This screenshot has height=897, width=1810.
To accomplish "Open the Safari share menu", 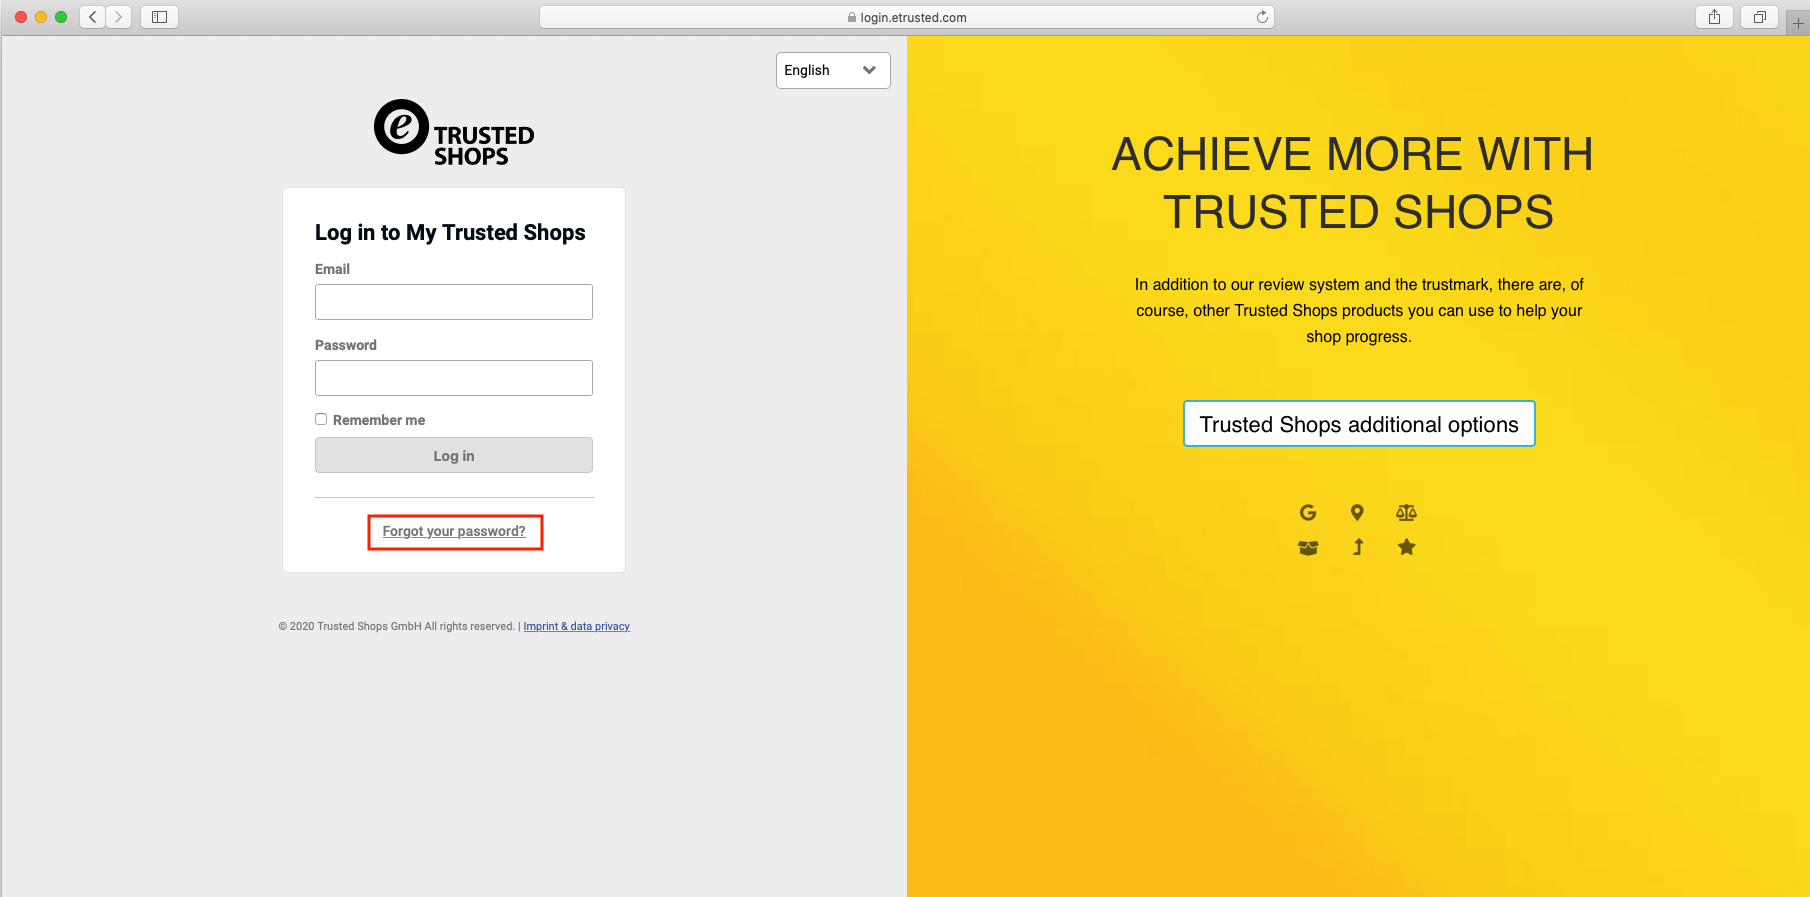I will point(1715,17).
